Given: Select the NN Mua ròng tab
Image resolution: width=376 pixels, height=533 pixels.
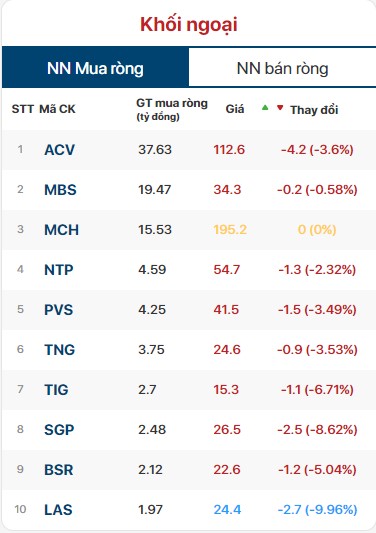Looking at the screenshot, I should tap(95, 68).
